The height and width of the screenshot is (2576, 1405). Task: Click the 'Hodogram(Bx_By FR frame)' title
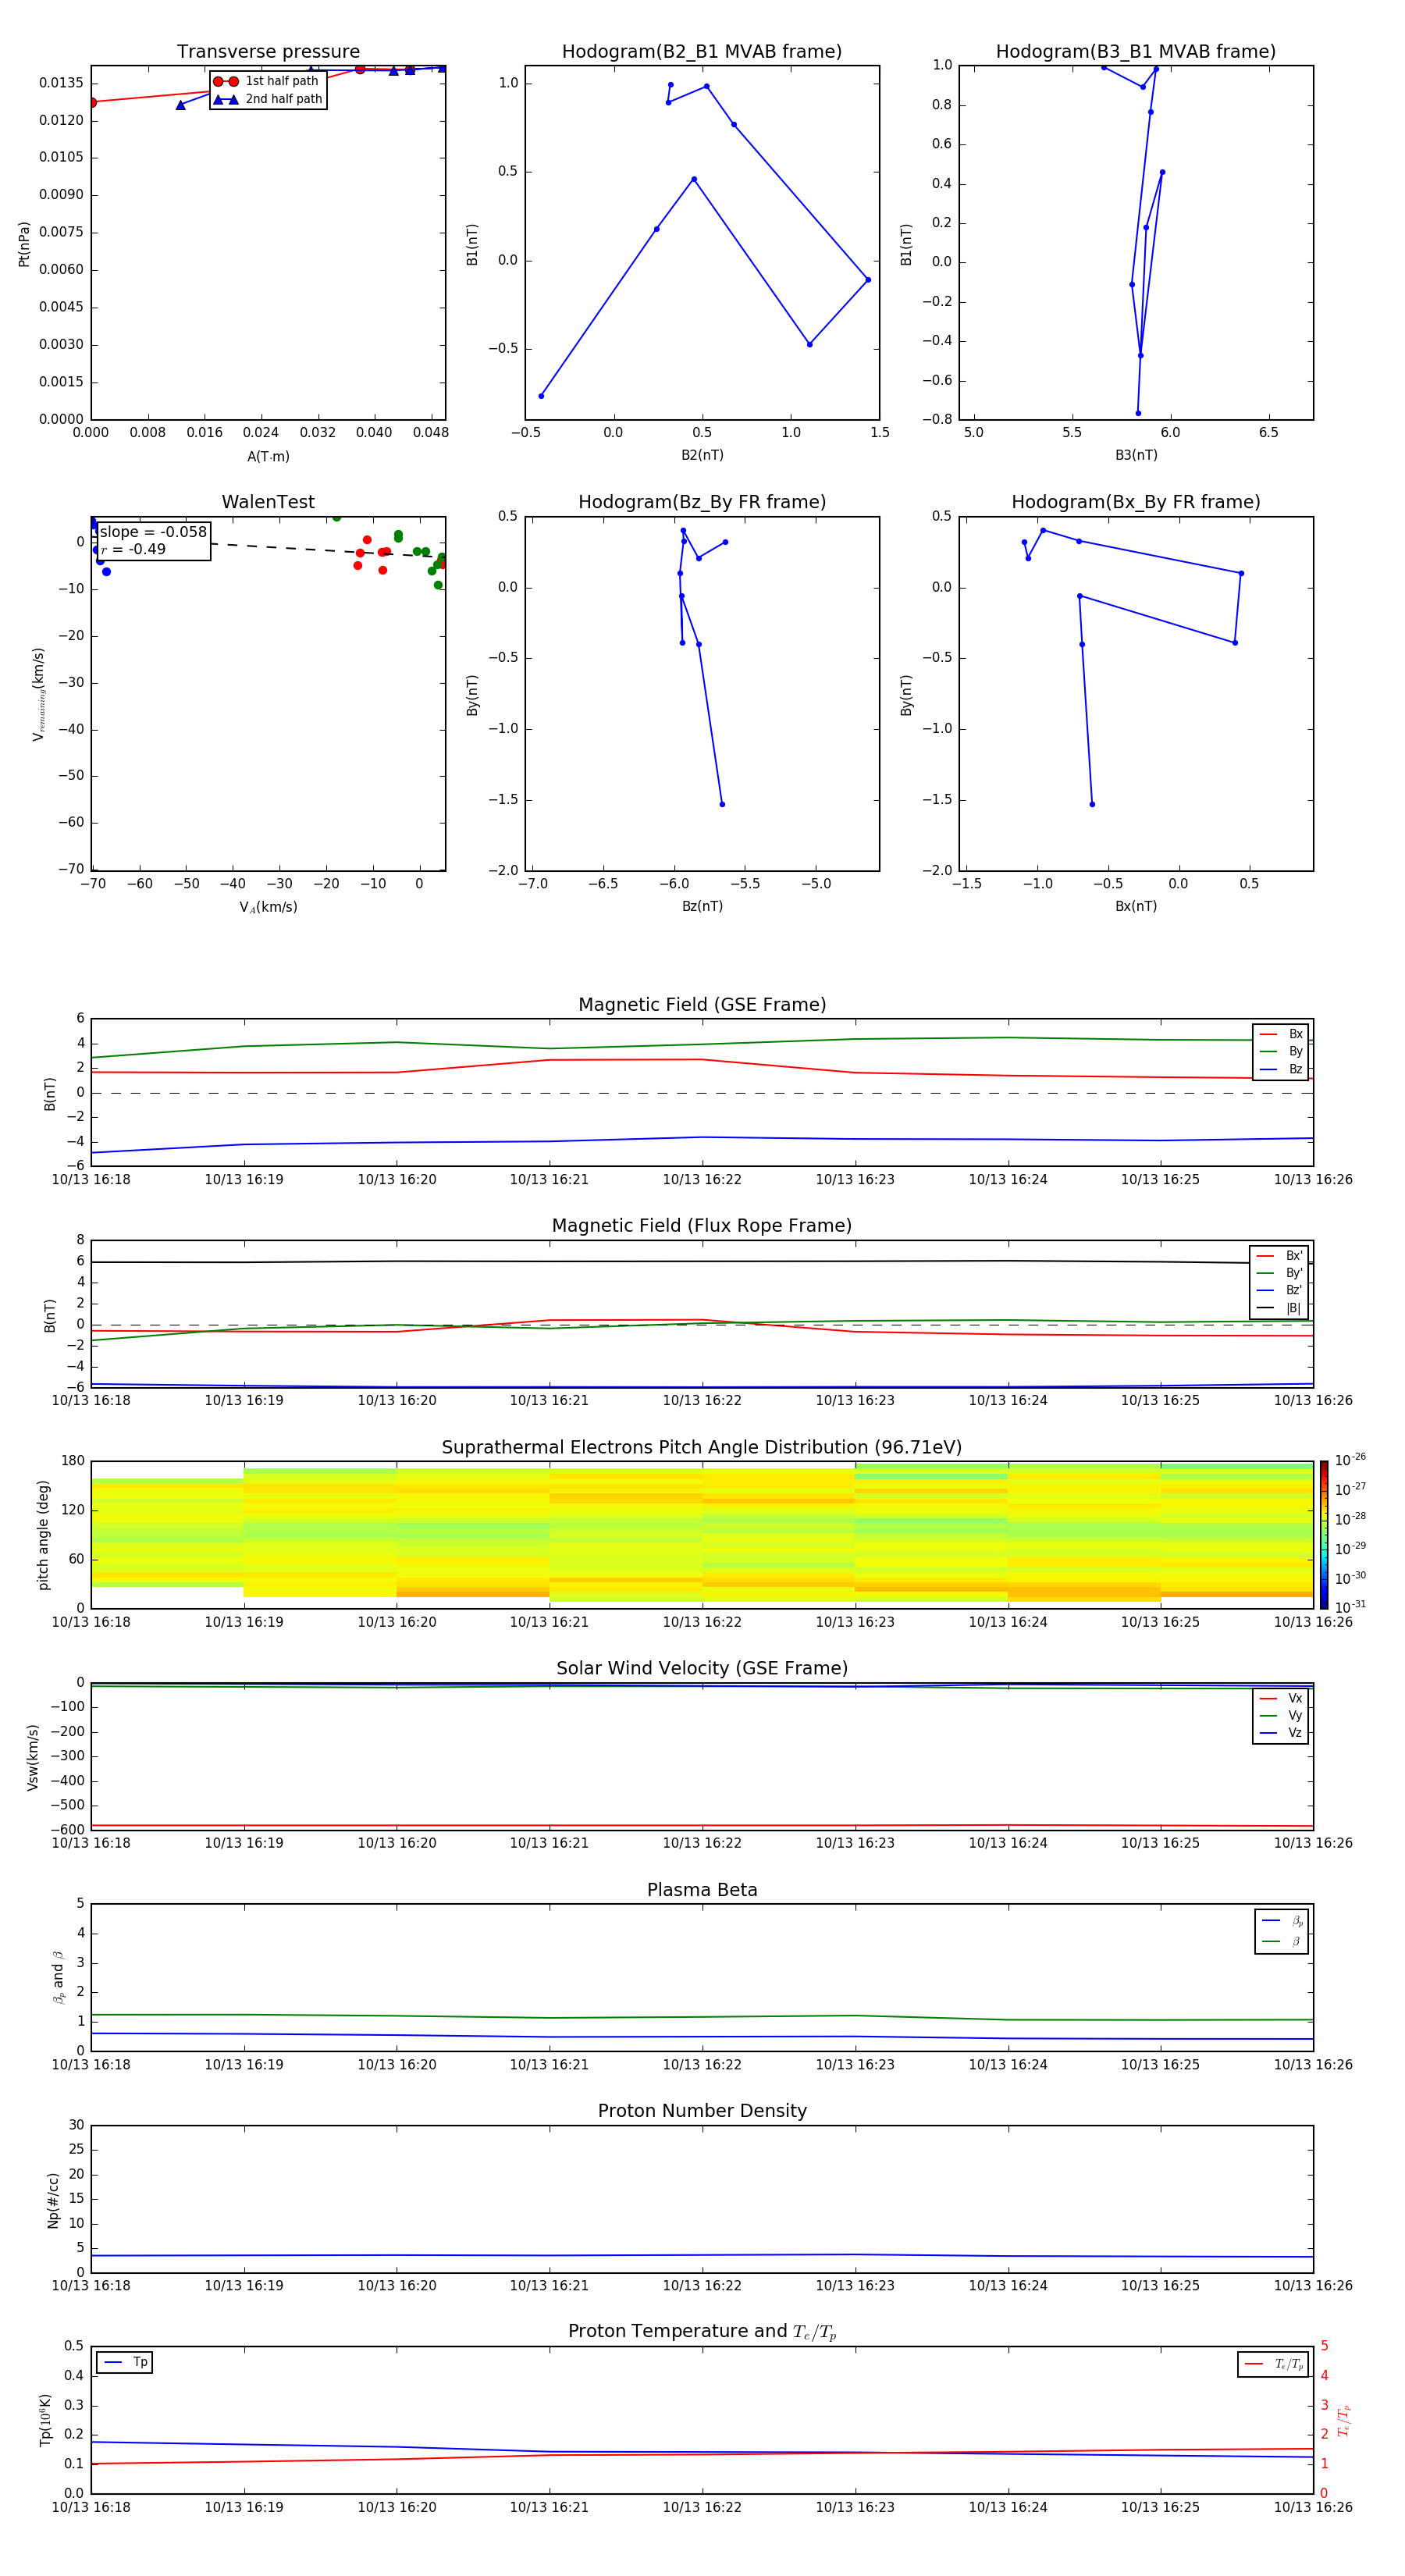point(1136,502)
